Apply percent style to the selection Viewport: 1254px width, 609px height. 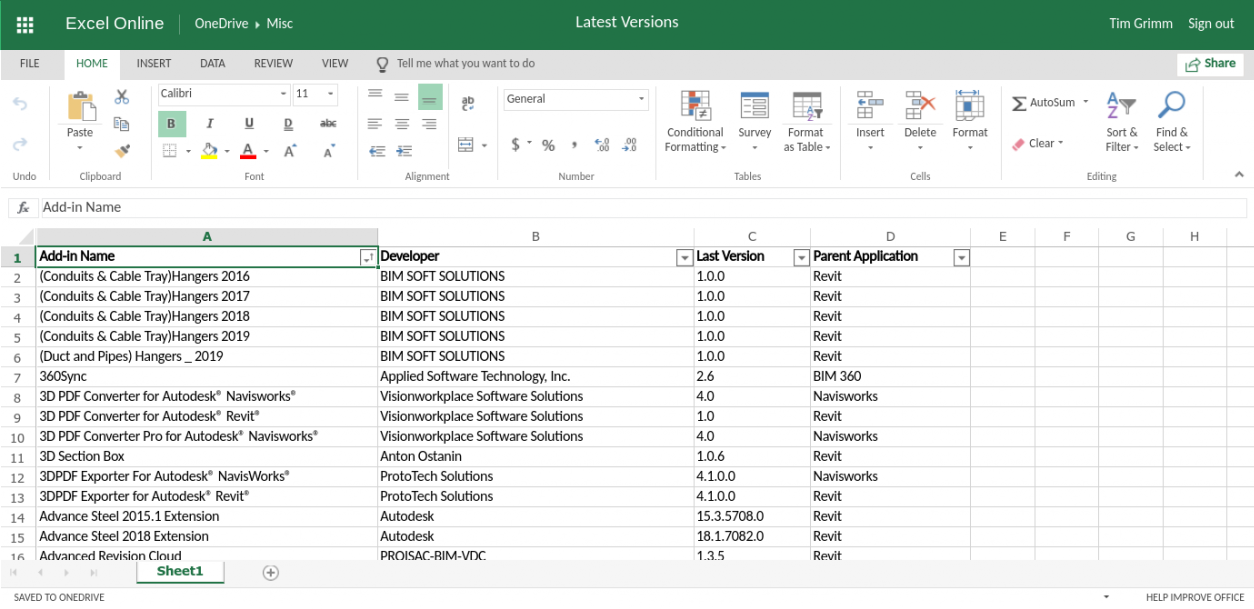point(548,144)
